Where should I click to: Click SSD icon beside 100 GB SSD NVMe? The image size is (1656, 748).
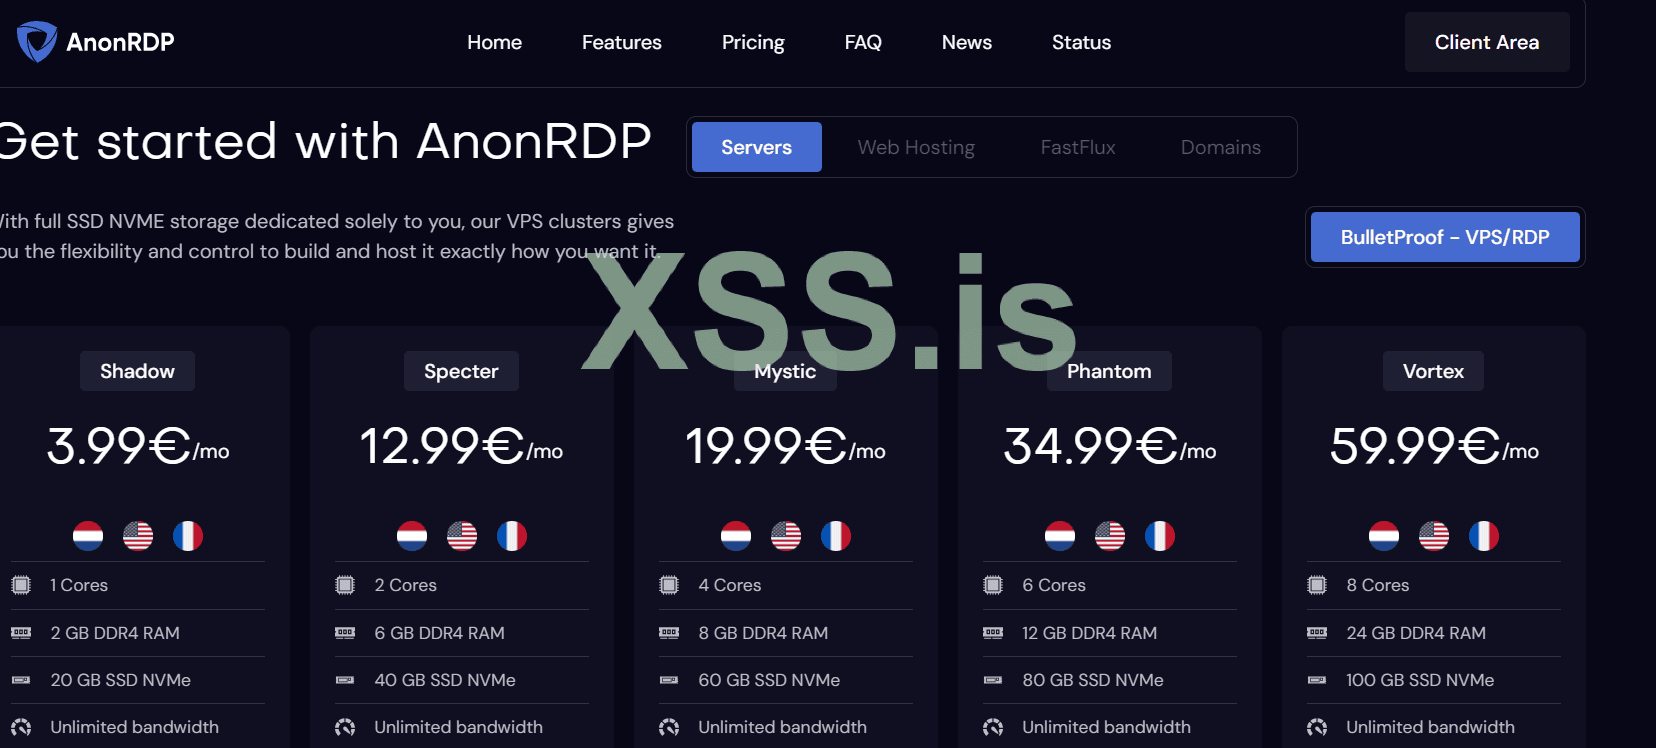[x=1317, y=680]
